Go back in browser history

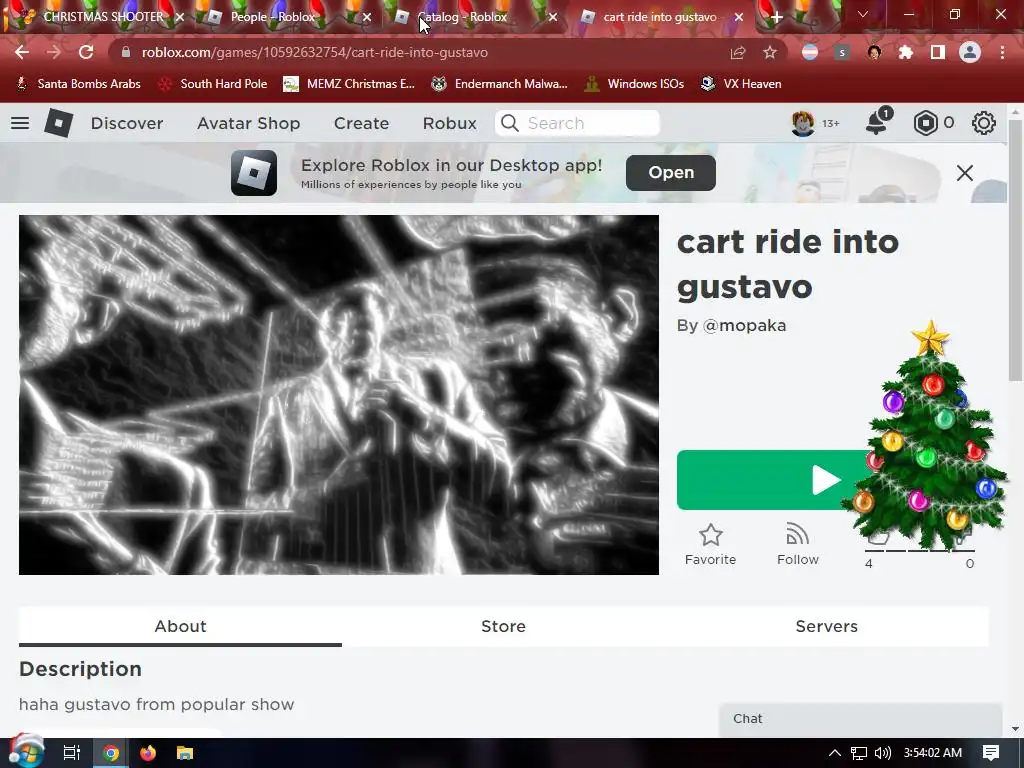coord(22,52)
